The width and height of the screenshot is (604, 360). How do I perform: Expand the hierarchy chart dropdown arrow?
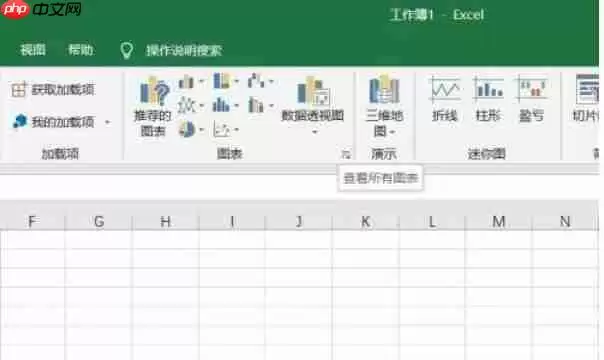pyautogui.click(x=236, y=81)
